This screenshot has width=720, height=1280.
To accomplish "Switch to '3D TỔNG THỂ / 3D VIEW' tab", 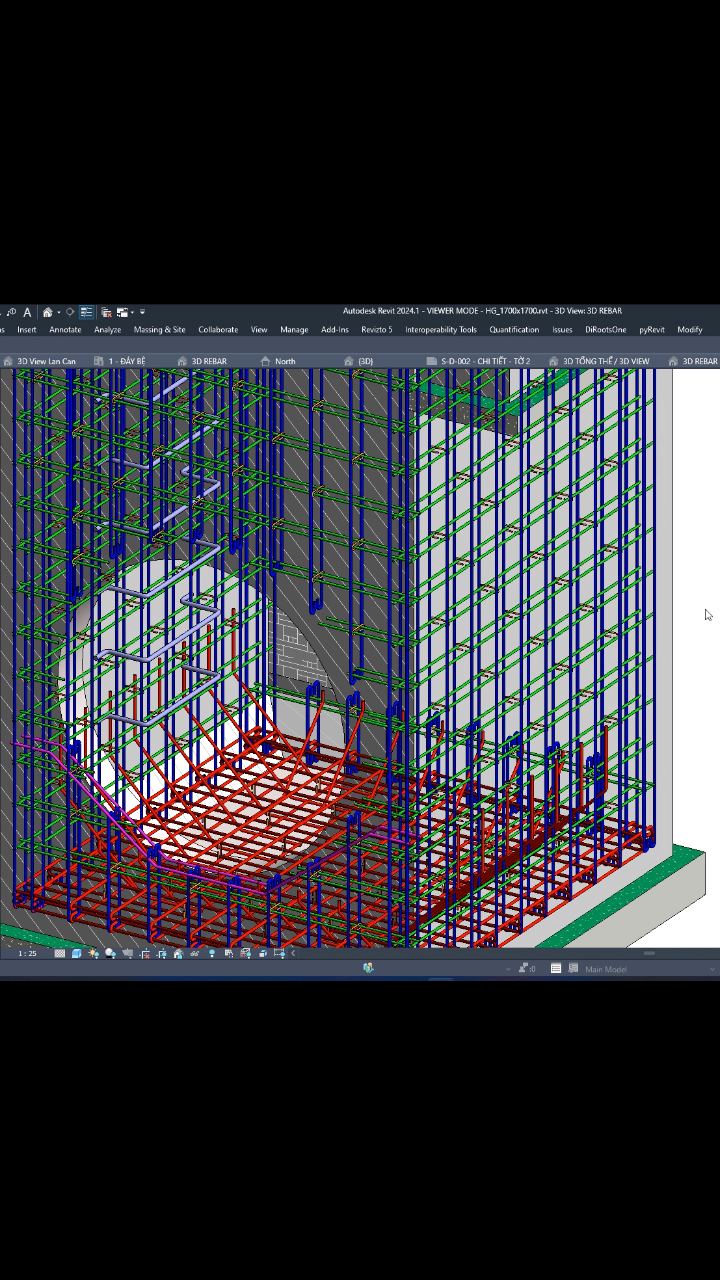I will tap(606, 361).
